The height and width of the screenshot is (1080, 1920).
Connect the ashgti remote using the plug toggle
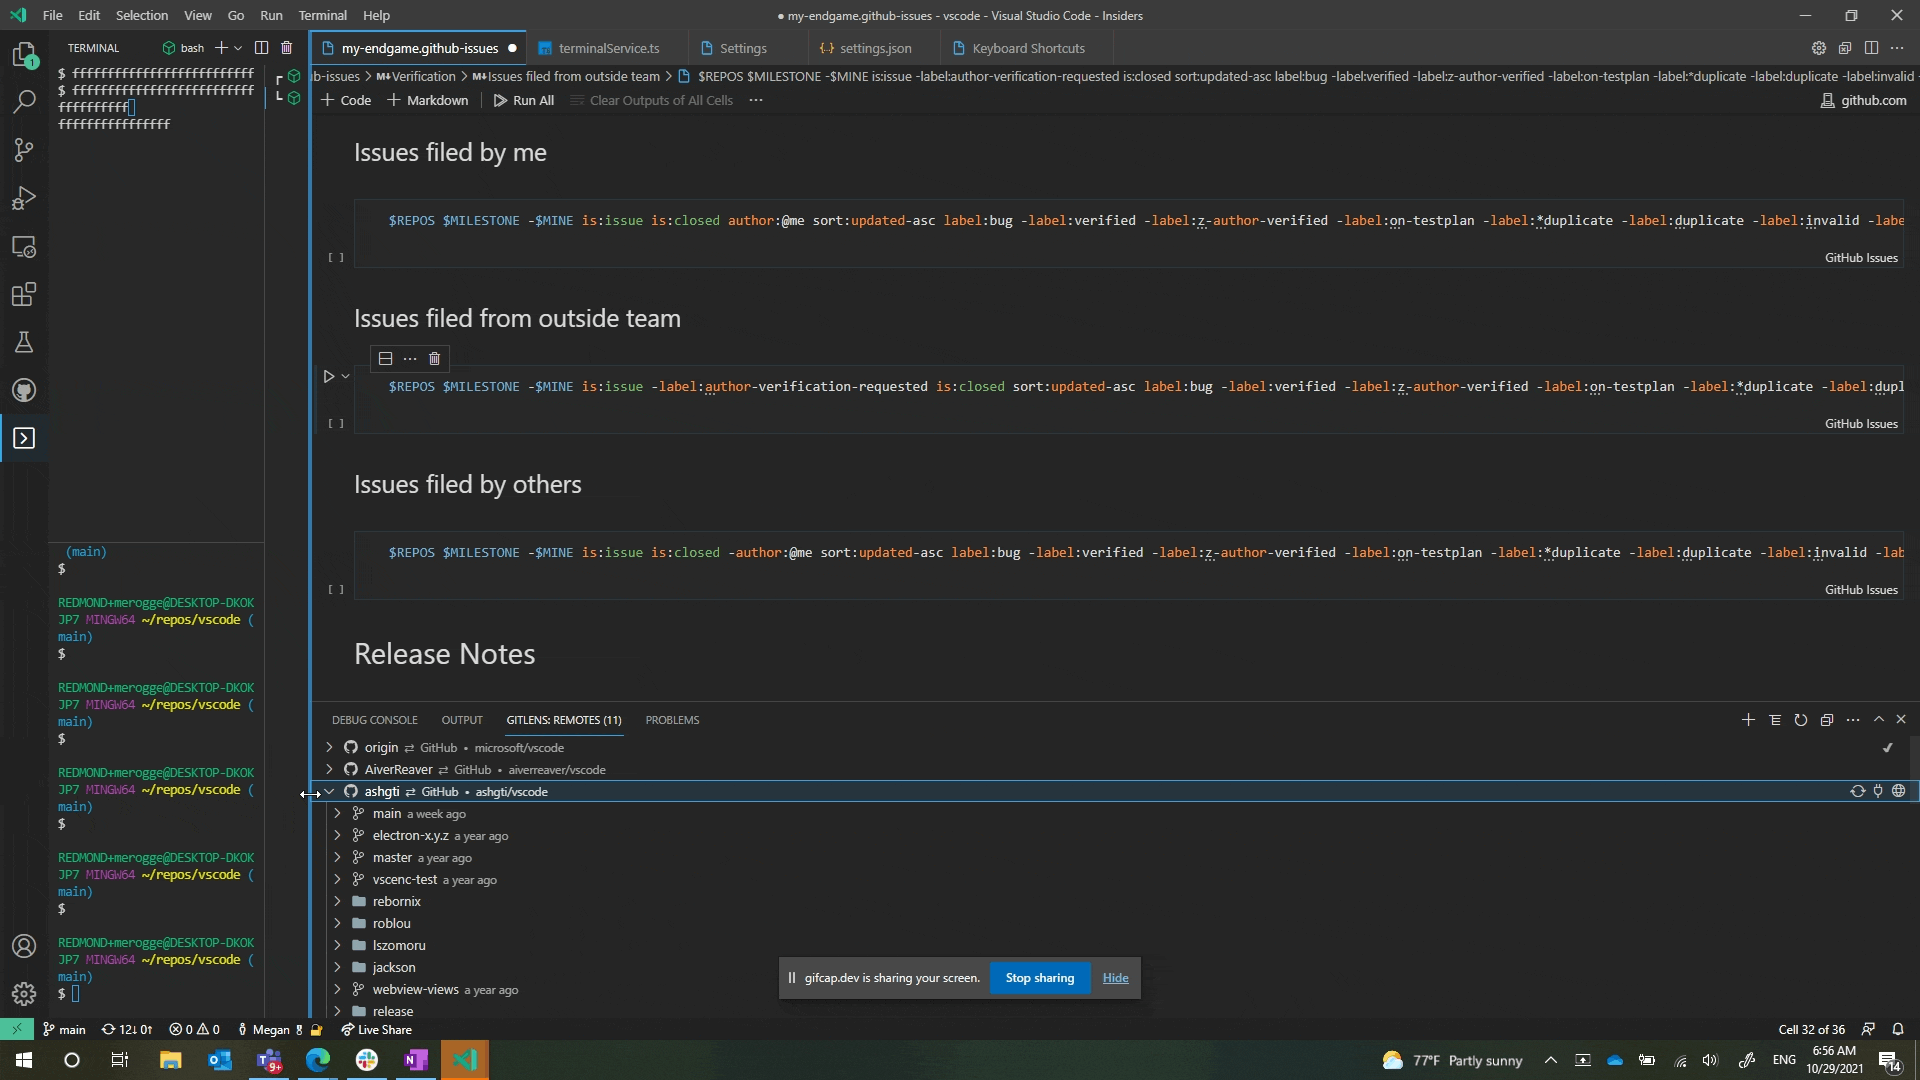1878,791
